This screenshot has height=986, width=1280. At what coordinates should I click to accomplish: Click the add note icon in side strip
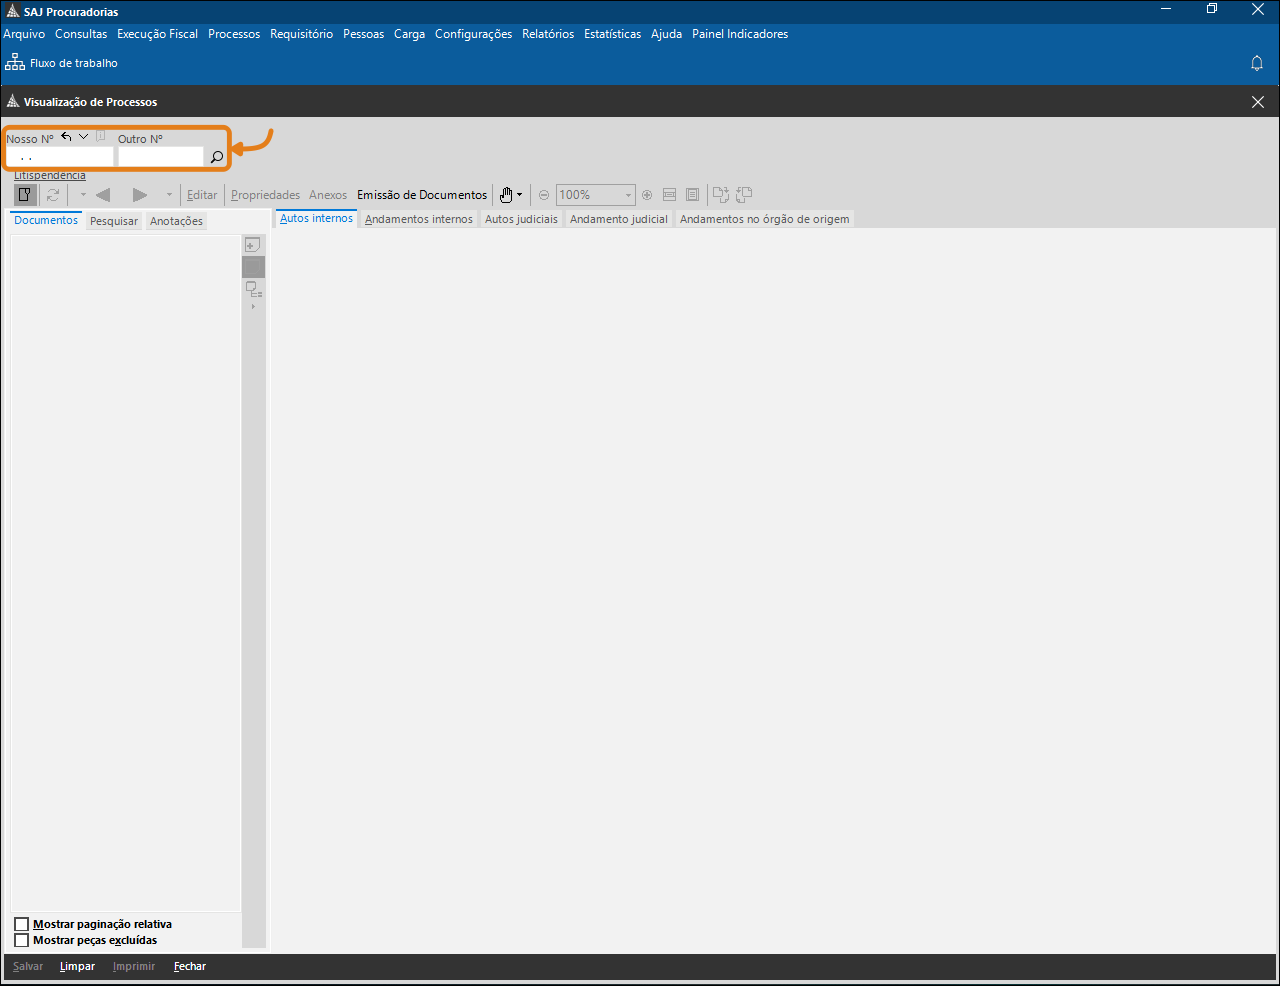253,245
